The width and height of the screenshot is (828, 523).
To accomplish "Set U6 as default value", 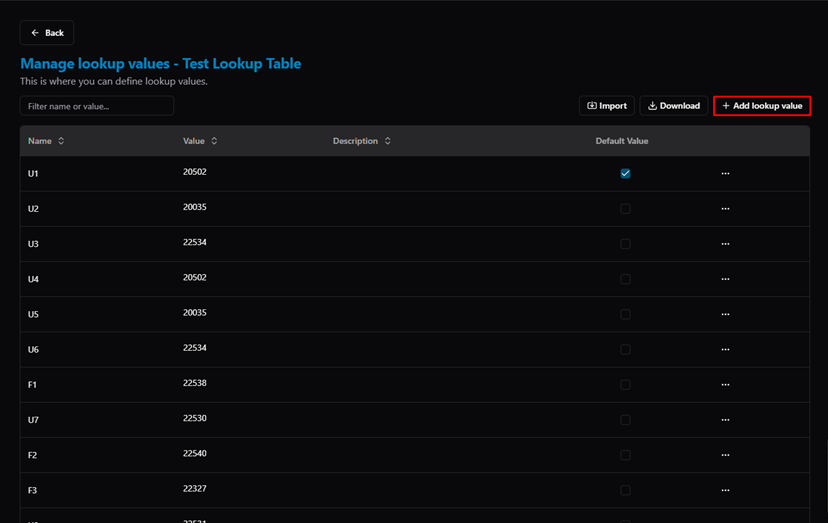I will (625, 350).
